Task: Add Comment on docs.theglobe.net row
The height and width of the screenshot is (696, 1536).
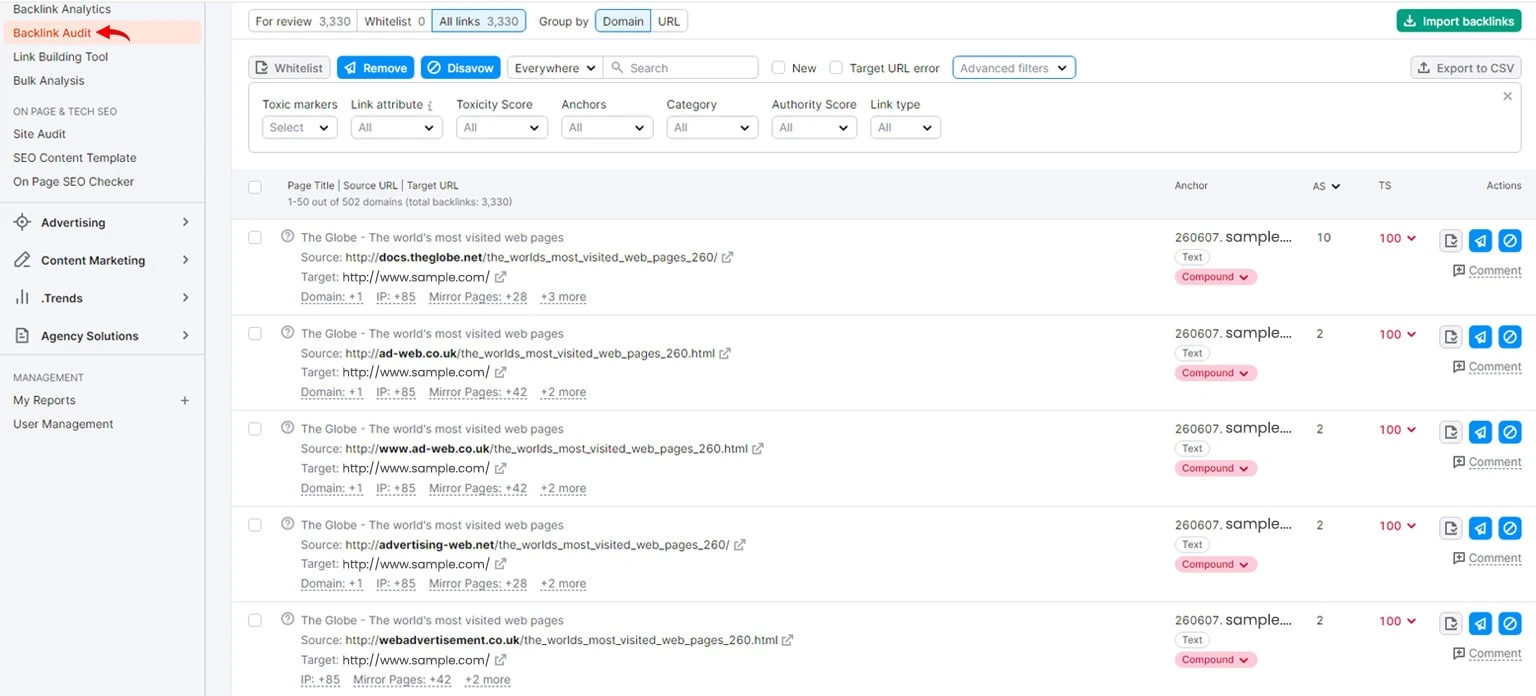Action: (x=1487, y=271)
